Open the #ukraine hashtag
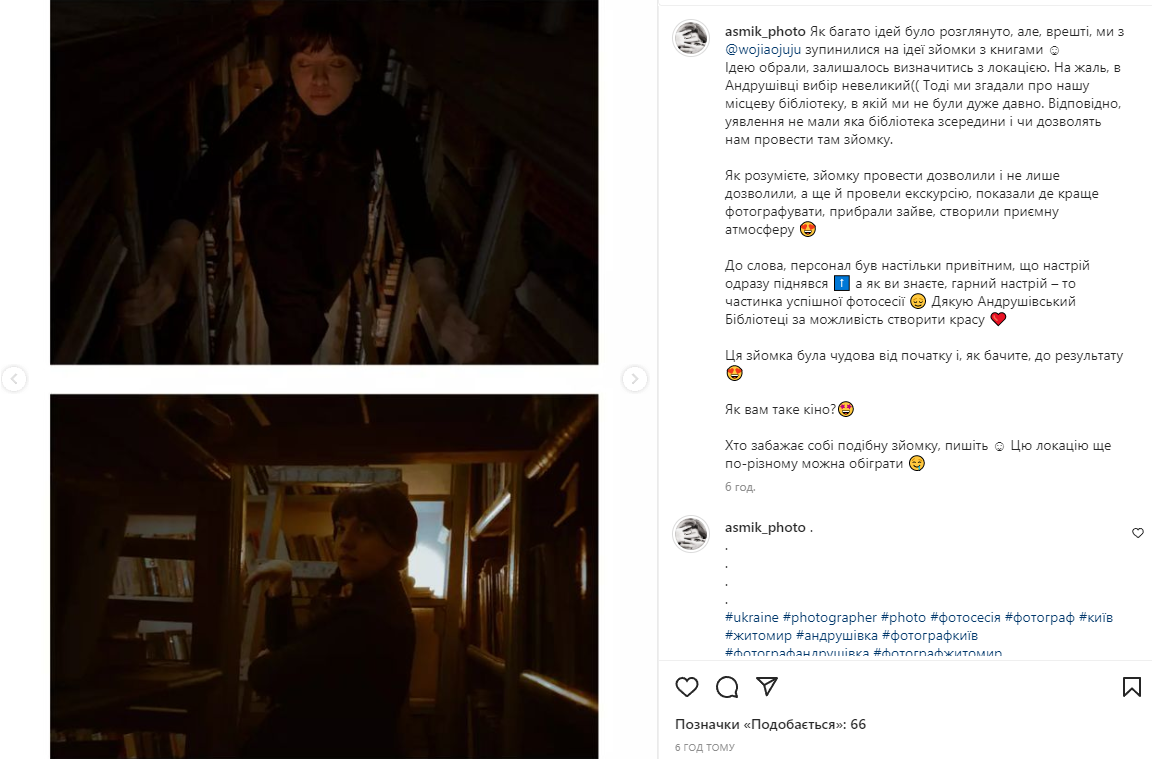The image size is (1152, 759). pyautogui.click(x=751, y=617)
